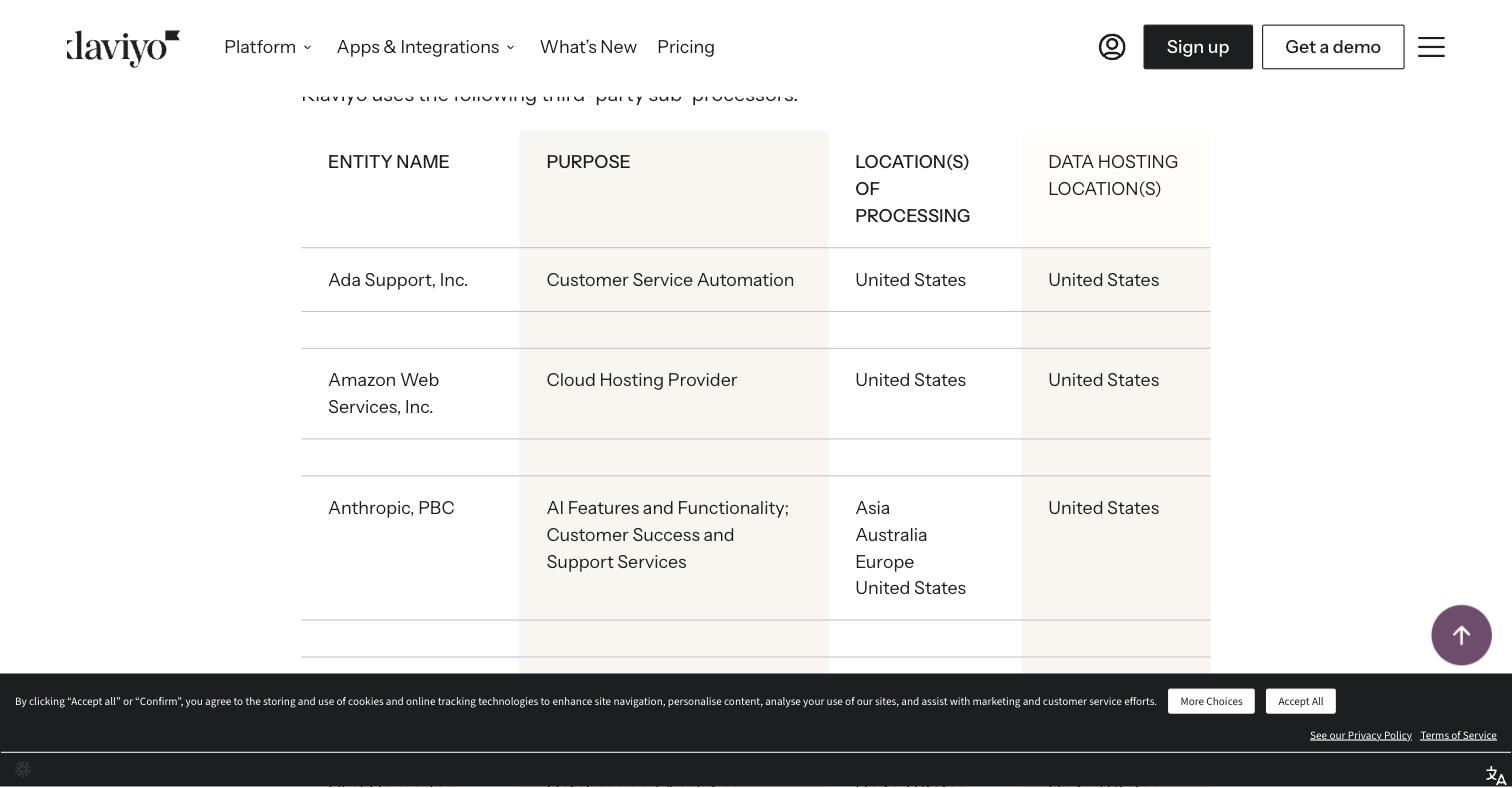Choose More Choices in cookie banner
1512x788 pixels.
point(1211,701)
